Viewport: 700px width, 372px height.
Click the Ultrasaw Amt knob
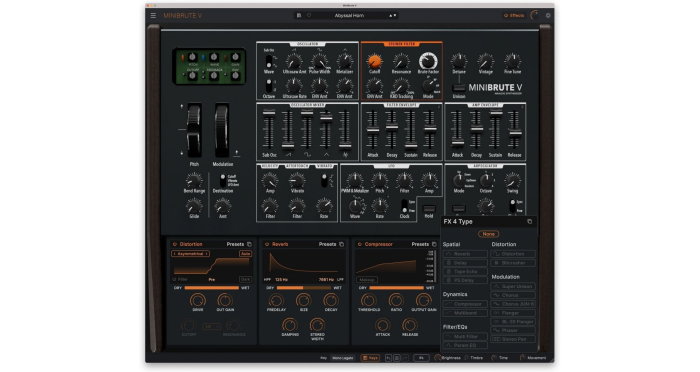294,61
